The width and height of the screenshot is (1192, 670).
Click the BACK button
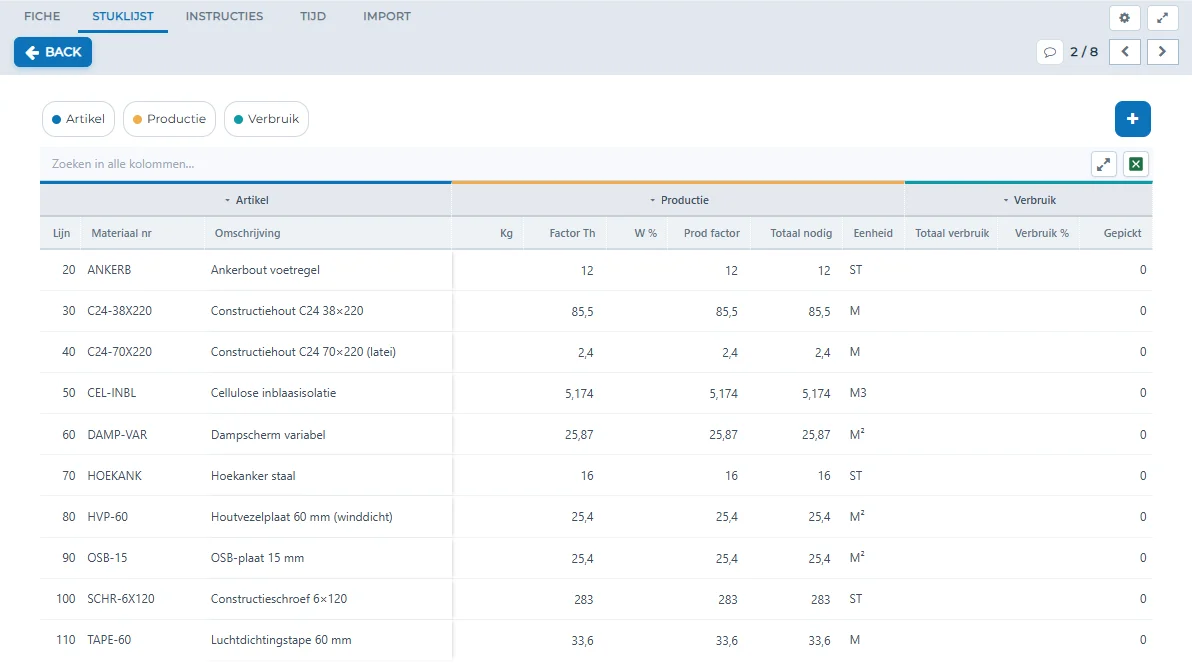click(x=53, y=52)
